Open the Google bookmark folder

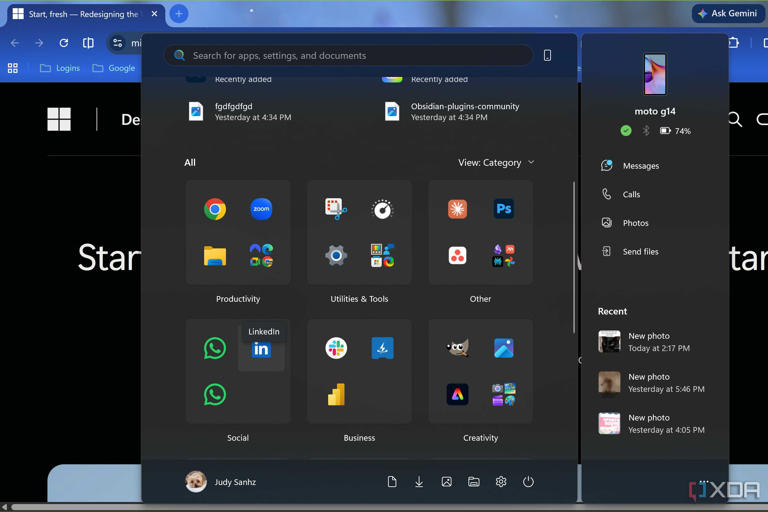click(114, 68)
